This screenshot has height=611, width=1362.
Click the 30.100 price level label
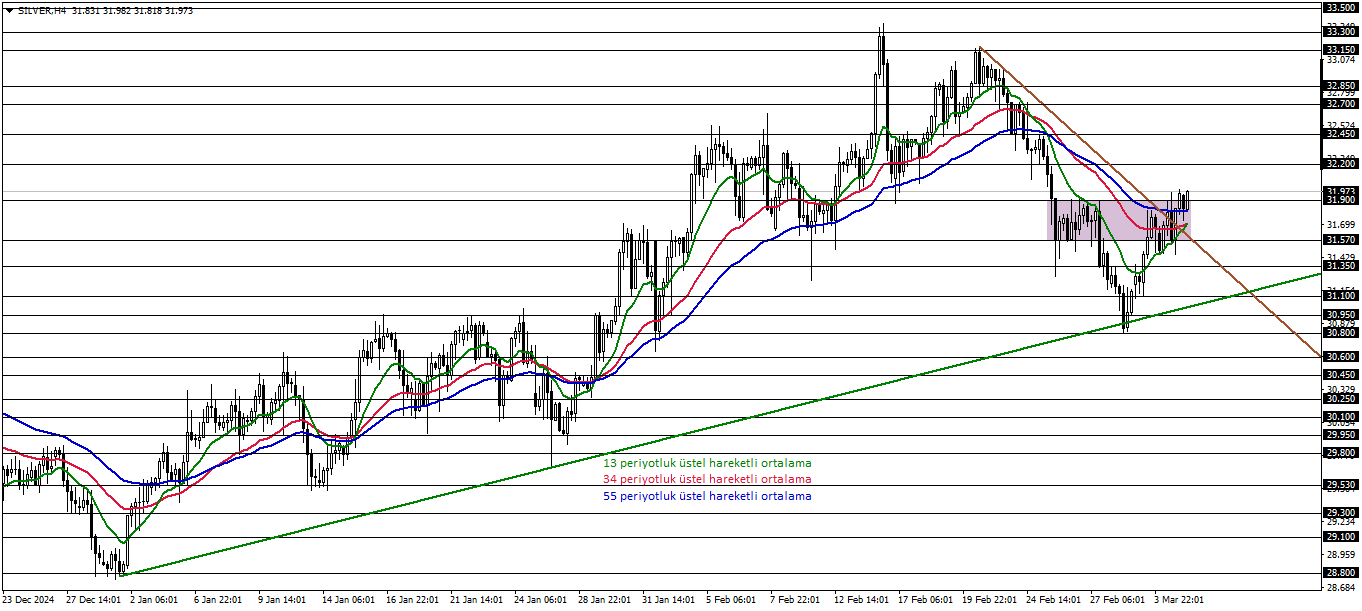1340,417
